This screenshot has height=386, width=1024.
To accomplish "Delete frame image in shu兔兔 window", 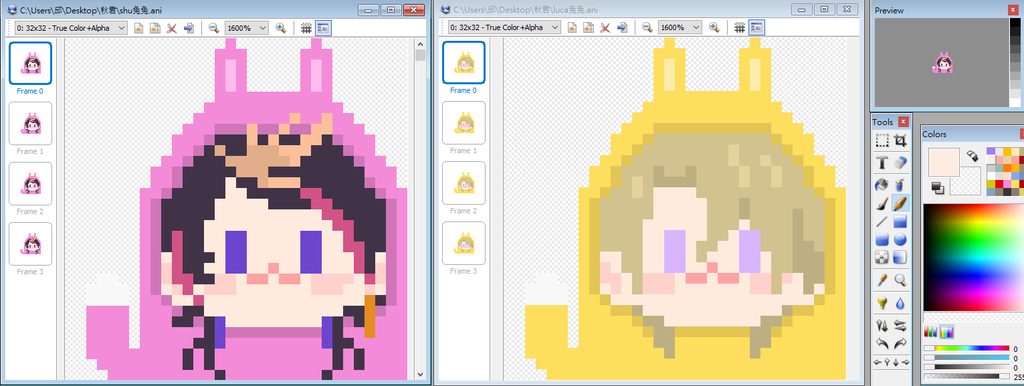I will pos(172,27).
